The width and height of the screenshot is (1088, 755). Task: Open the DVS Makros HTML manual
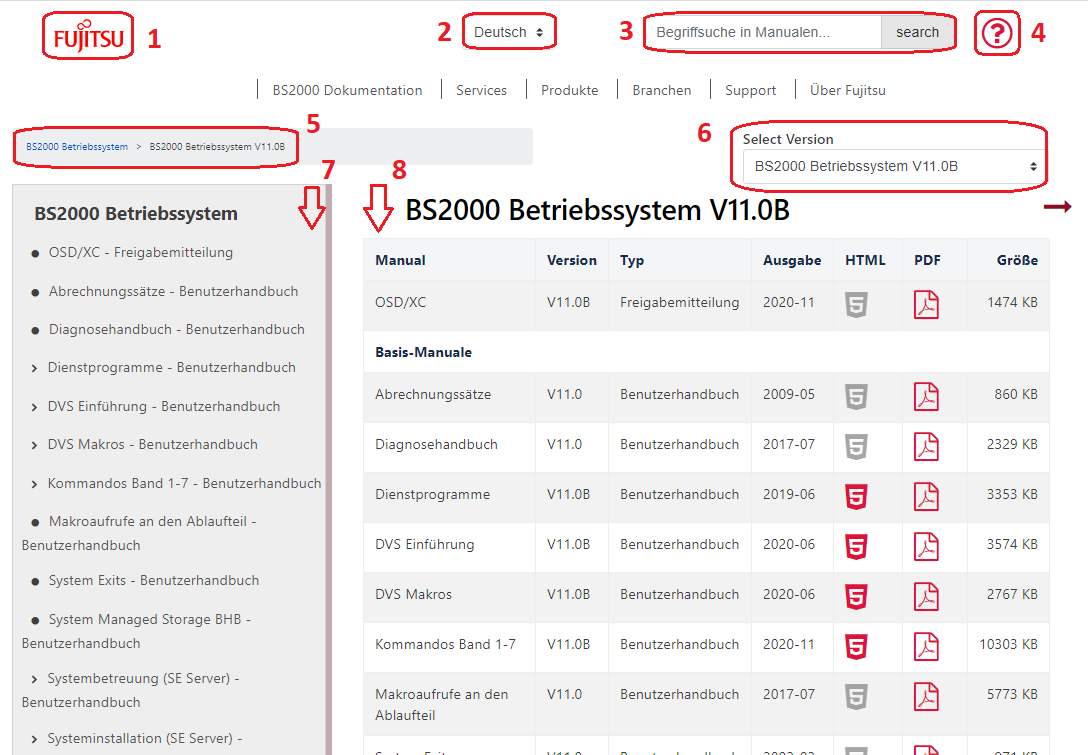(x=856, y=596)
